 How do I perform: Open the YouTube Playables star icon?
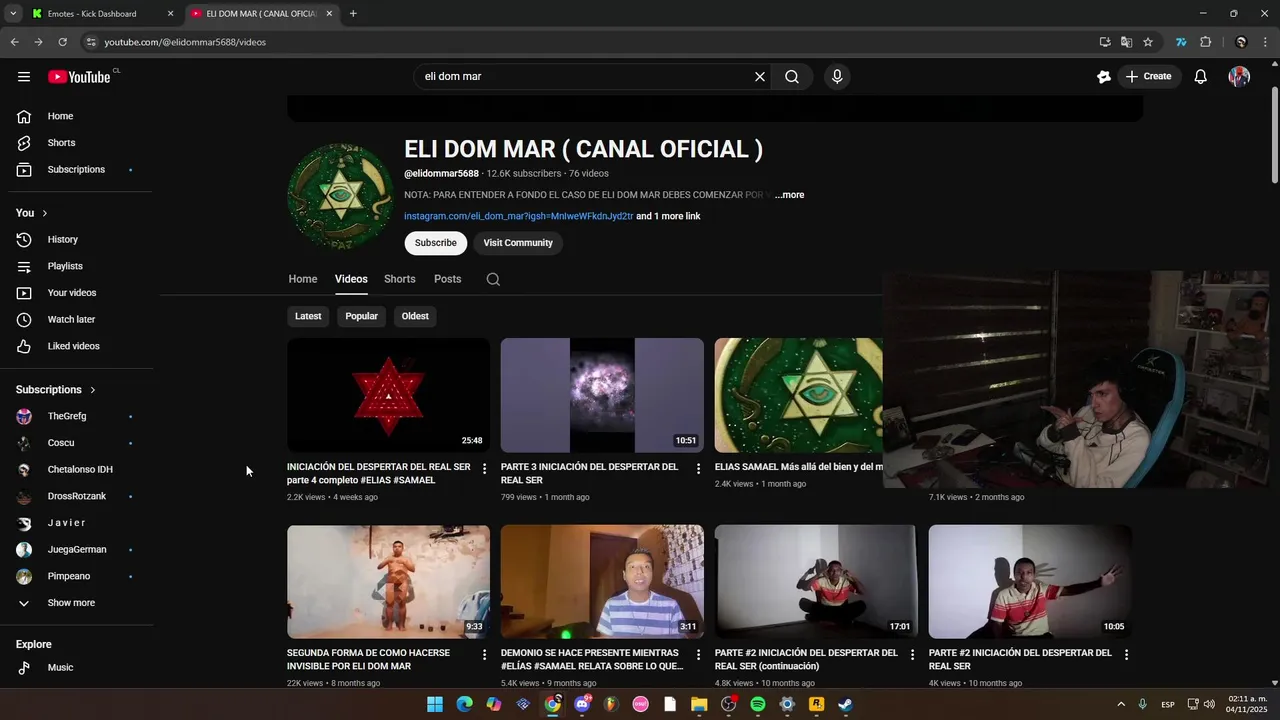click(x=1104, y=77)
